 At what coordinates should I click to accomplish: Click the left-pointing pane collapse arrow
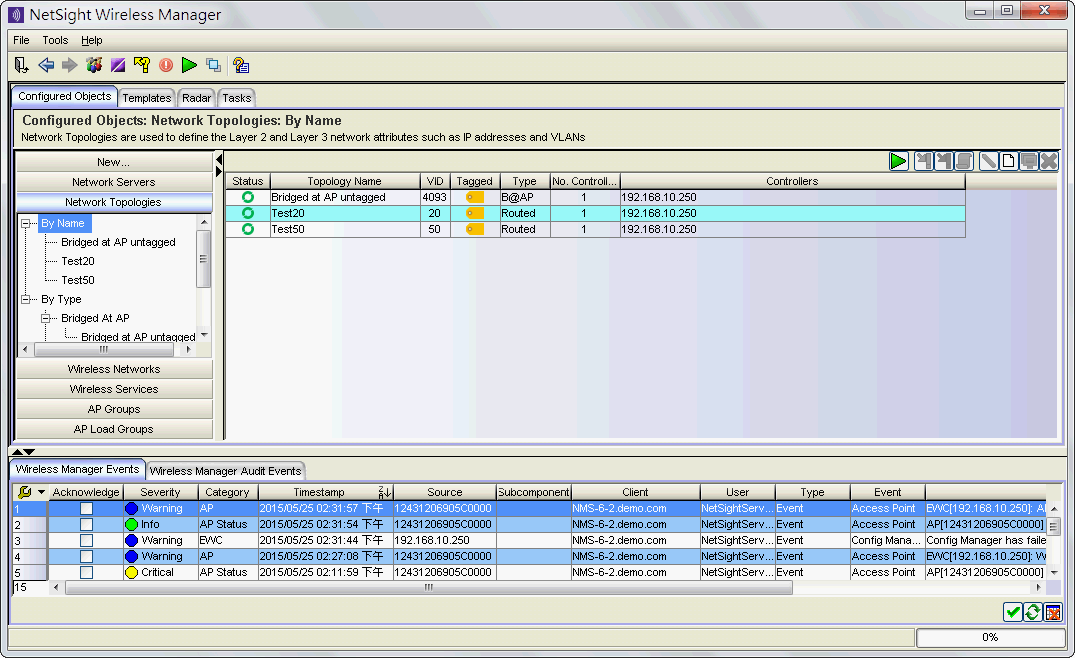pos(219,160)
